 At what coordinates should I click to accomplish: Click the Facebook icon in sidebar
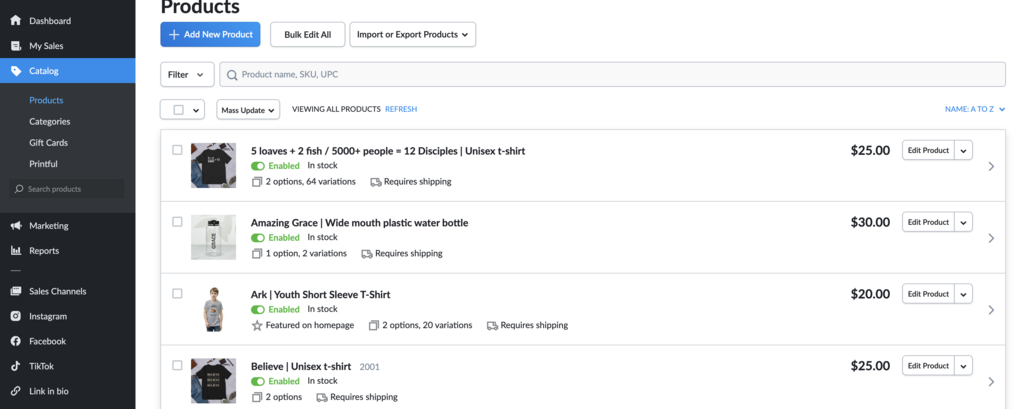(x=15, y=341)
